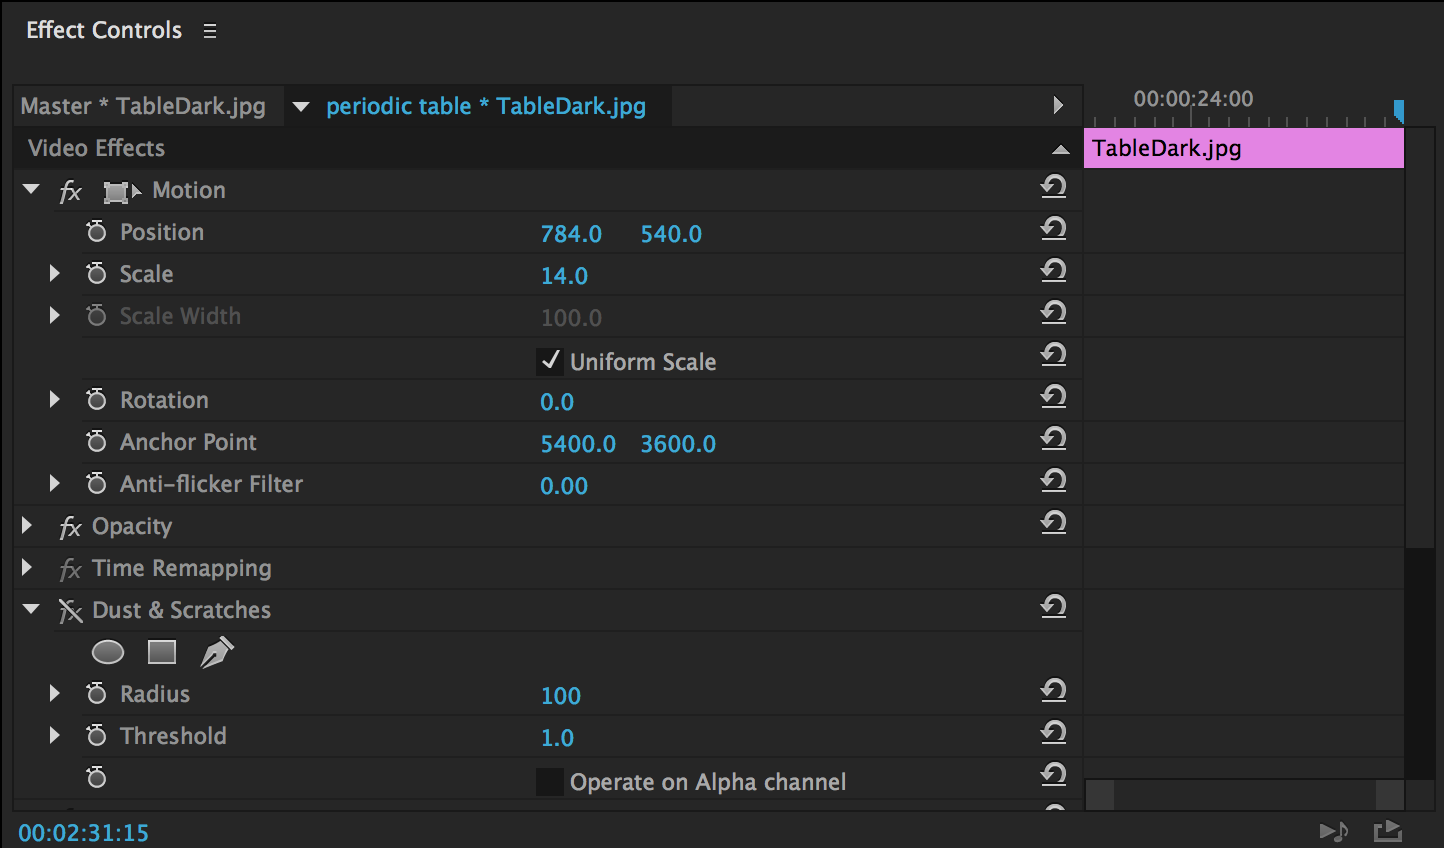
Task: Expand the Scale Width parameter
Action: click(x=55, y=315)
